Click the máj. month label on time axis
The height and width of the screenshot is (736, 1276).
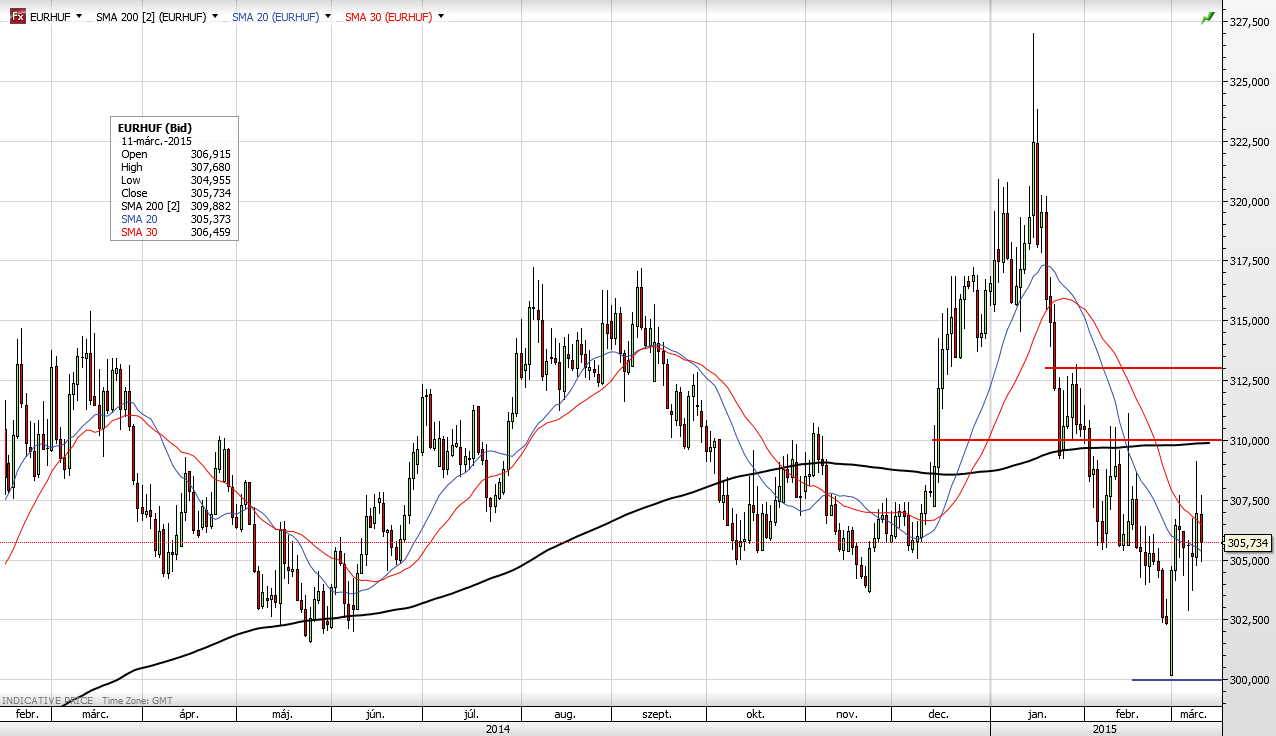[283, 715]
